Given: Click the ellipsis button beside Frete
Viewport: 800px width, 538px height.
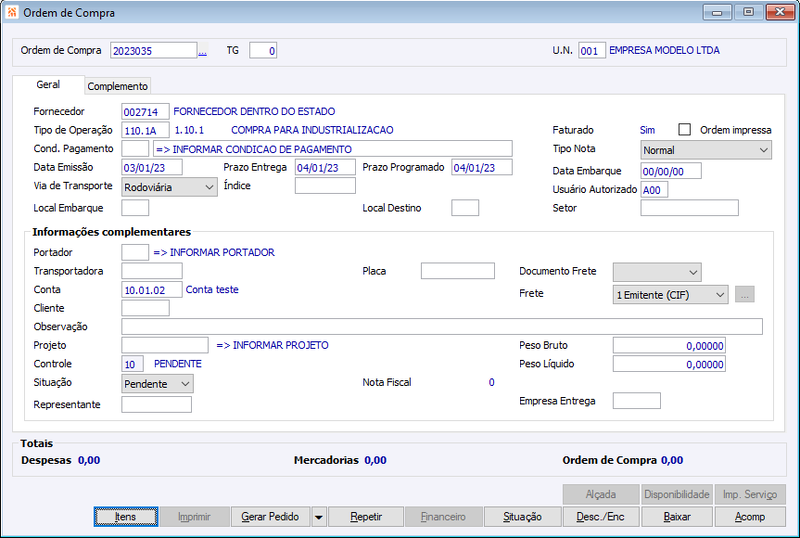Looking at the screenshot, I should tap(744, 295).
